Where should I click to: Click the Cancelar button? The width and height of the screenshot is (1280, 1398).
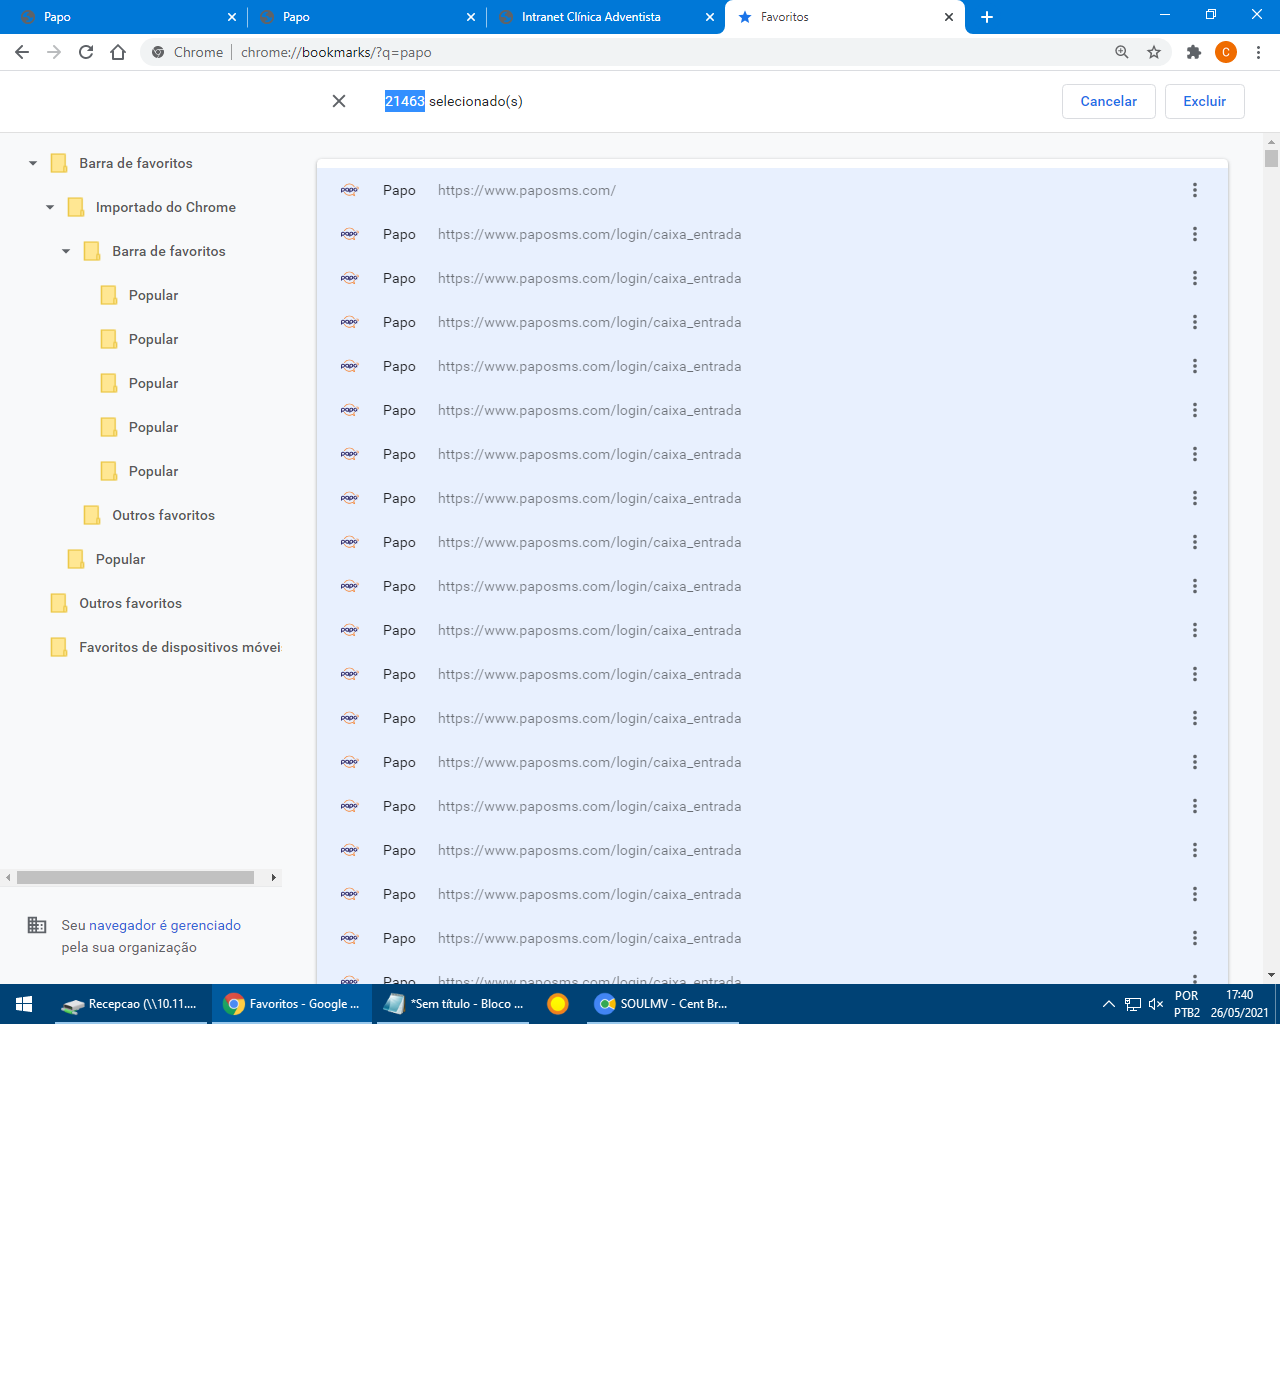(x=1108, y=101)
